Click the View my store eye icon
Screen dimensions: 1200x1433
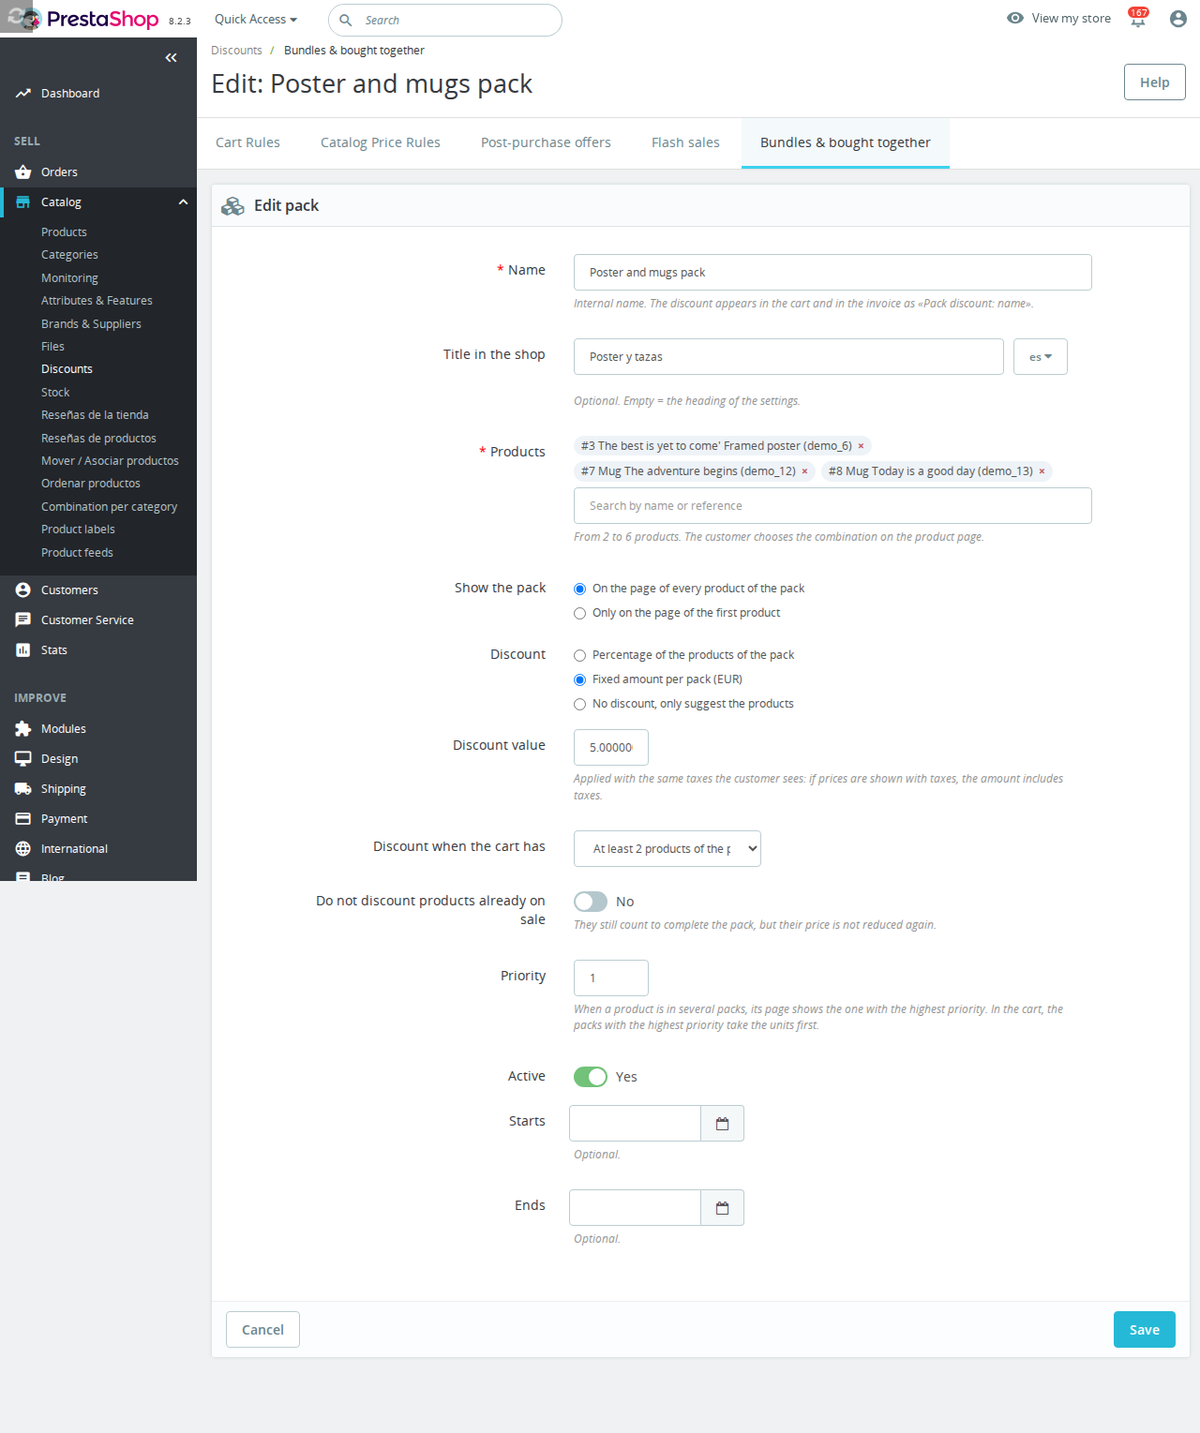click(x=1015, y=18)
